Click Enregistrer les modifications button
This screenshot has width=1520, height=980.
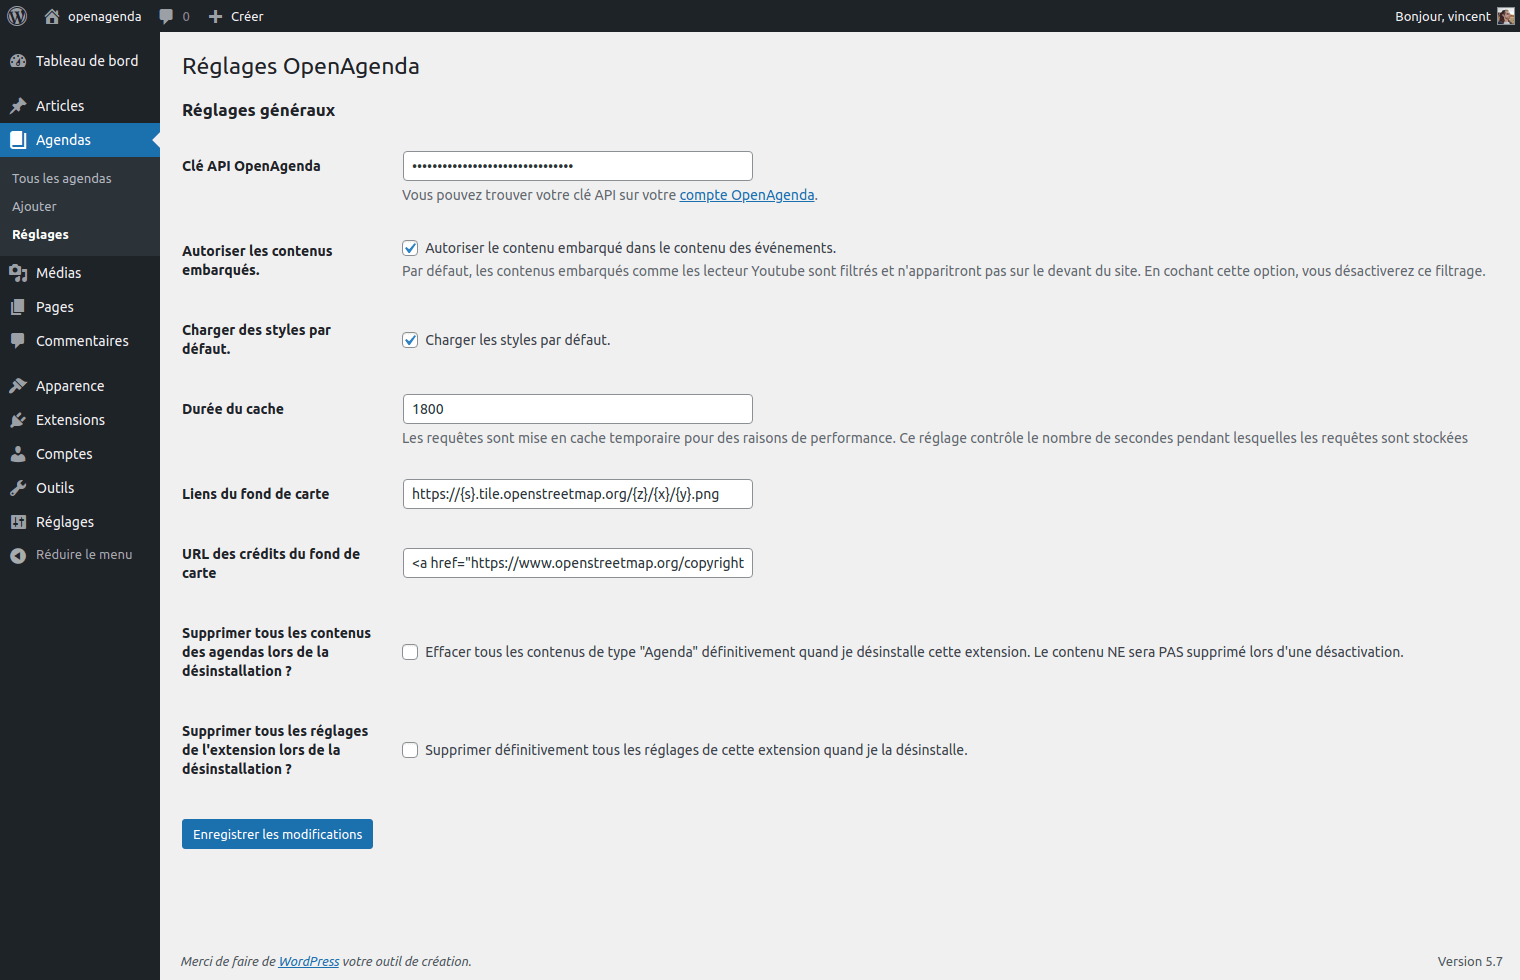click(x=277, y=834)
